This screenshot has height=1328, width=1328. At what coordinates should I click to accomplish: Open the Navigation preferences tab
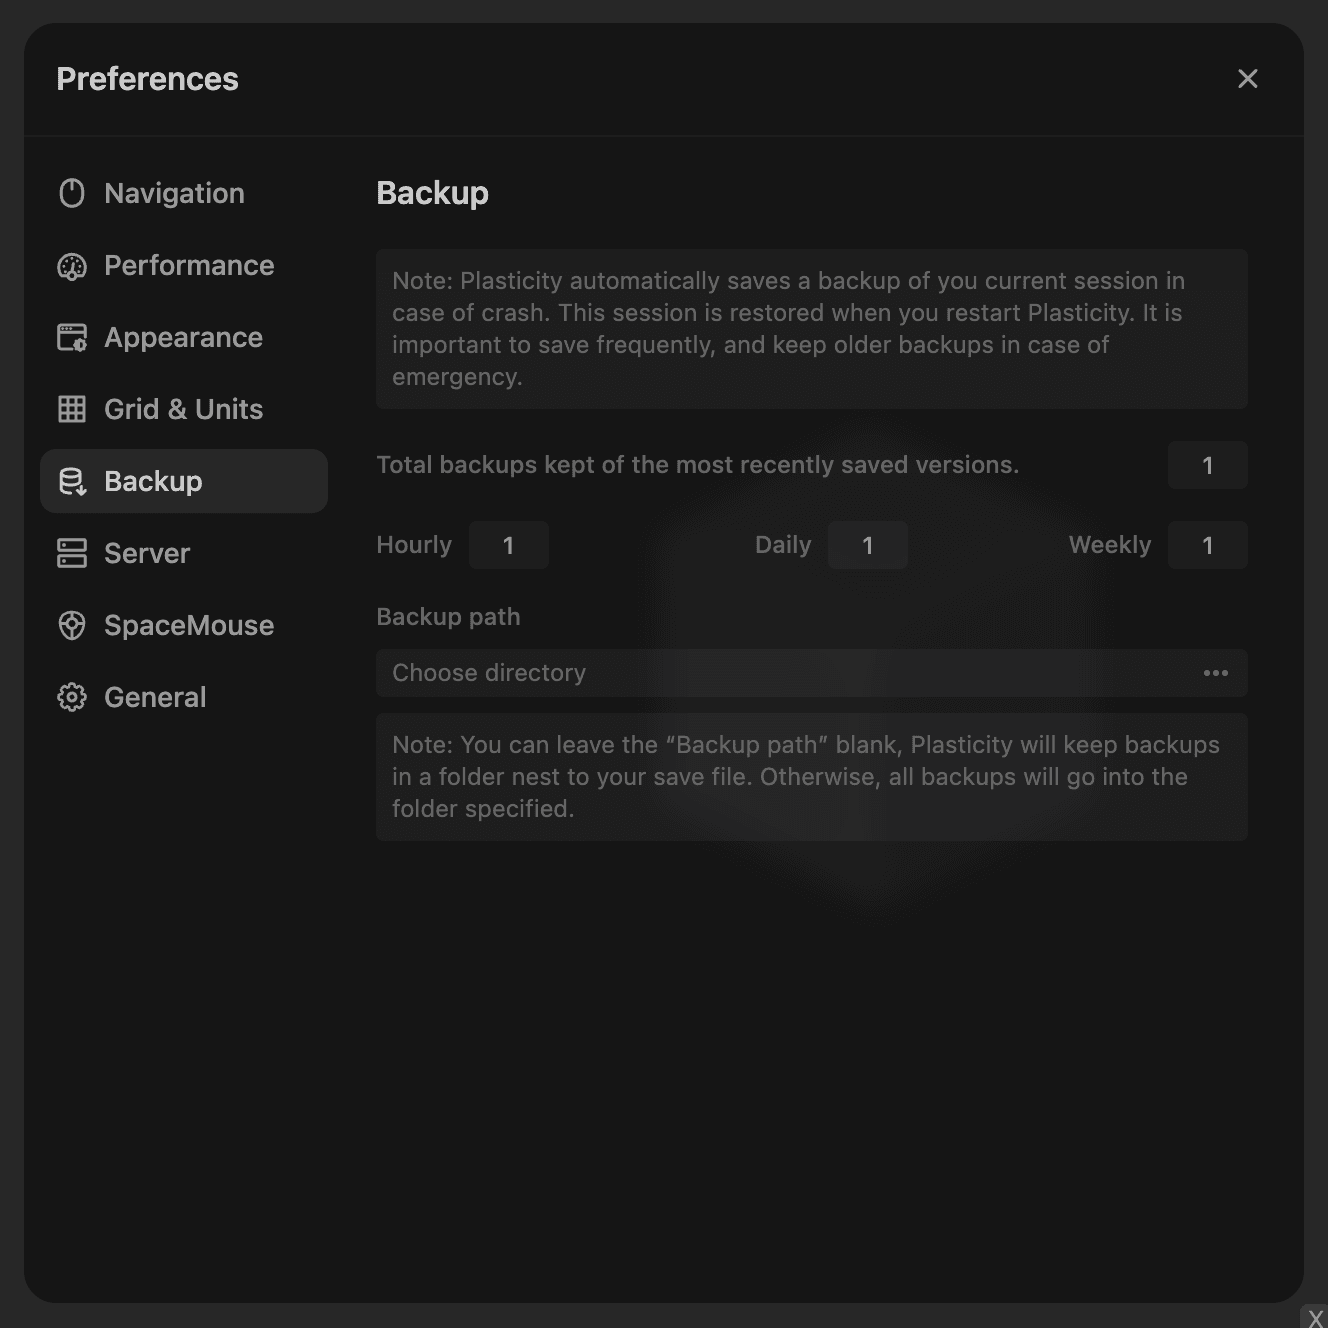tap(174, 193)
